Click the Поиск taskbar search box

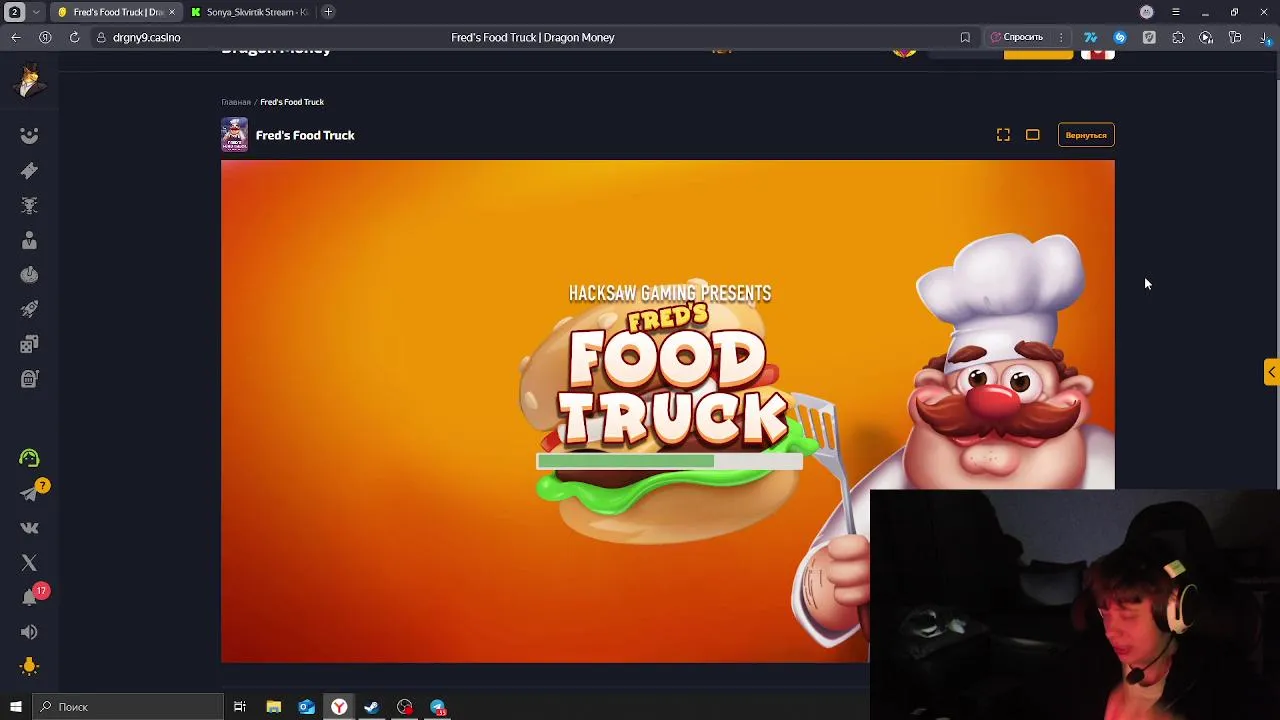[x=128, y=707]
